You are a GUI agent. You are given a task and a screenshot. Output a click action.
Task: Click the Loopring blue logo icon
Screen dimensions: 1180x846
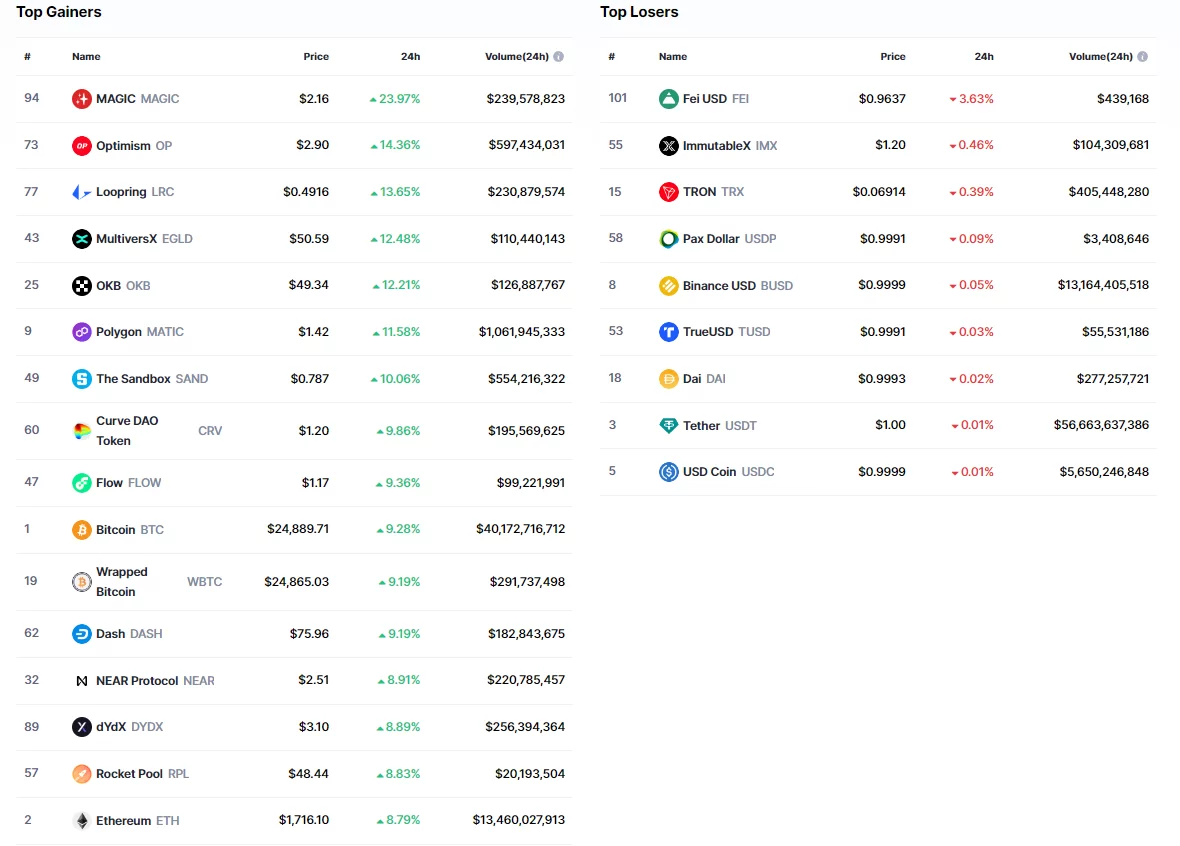click(82, 192)
